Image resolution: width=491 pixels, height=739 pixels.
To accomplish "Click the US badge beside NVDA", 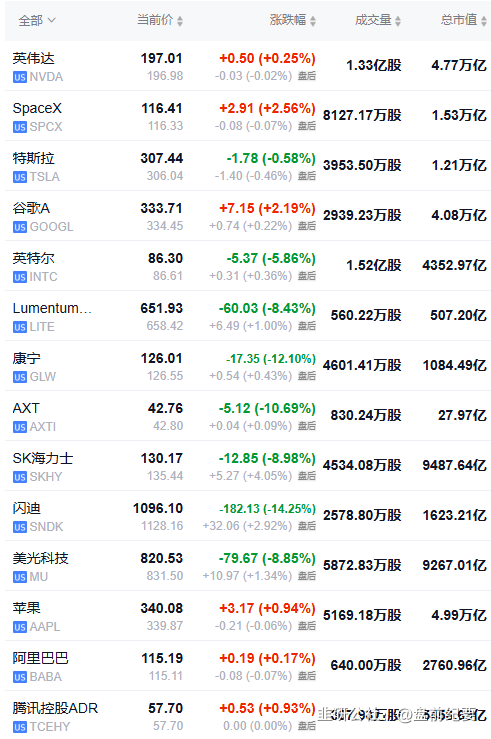I will click(20, 77).
